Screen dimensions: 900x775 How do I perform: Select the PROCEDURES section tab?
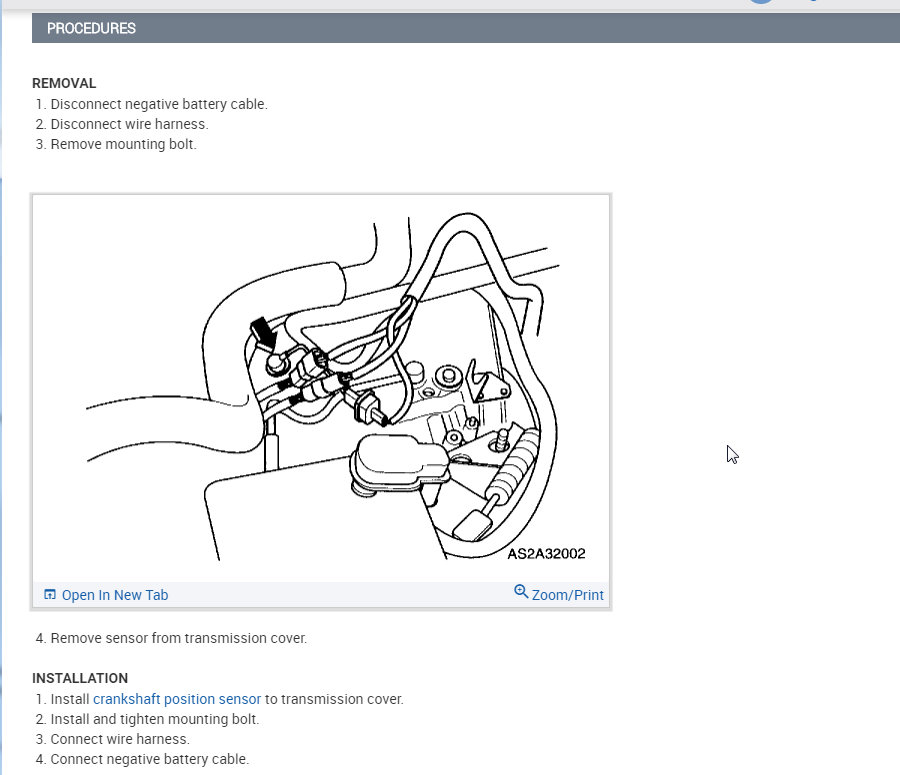pyautogui.click(x=91, y=28)
